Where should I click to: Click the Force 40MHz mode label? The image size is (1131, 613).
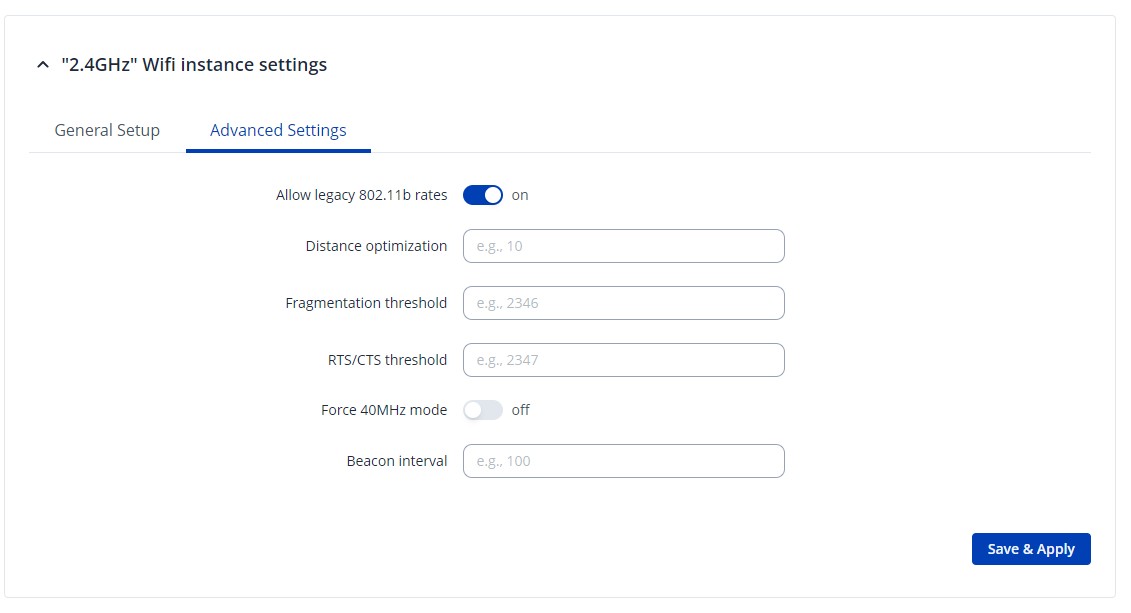pyautogui.click(x=384, y=410)
